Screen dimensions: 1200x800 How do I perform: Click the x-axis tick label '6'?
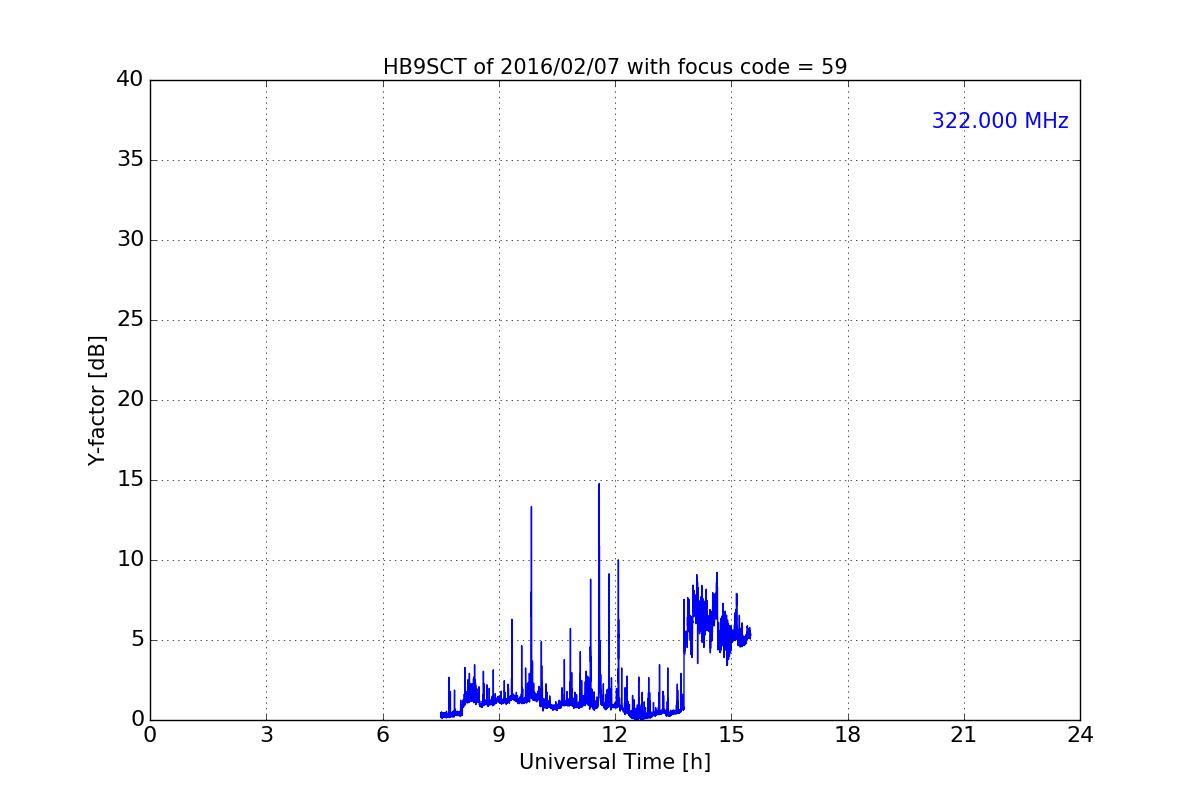[x=383, y=735]
